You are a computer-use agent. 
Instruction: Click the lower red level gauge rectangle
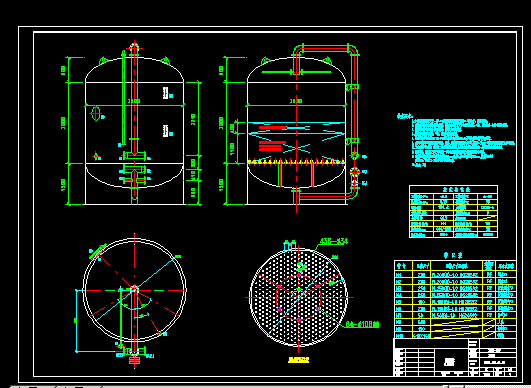pyautogui.click(x=166, y=131)
